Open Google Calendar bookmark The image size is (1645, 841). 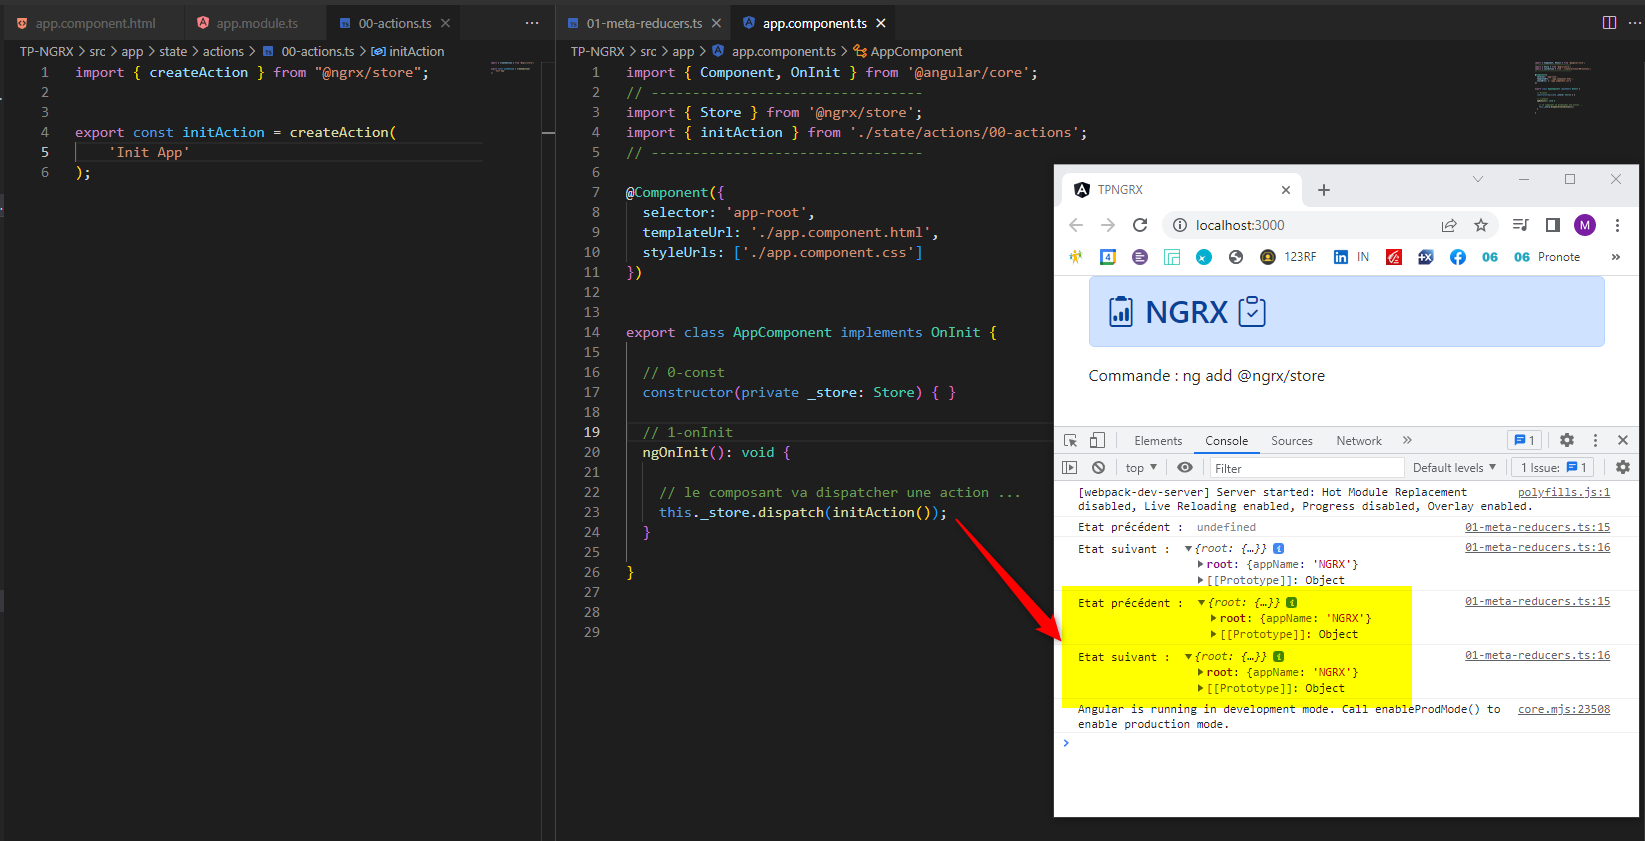point(1108,257)
